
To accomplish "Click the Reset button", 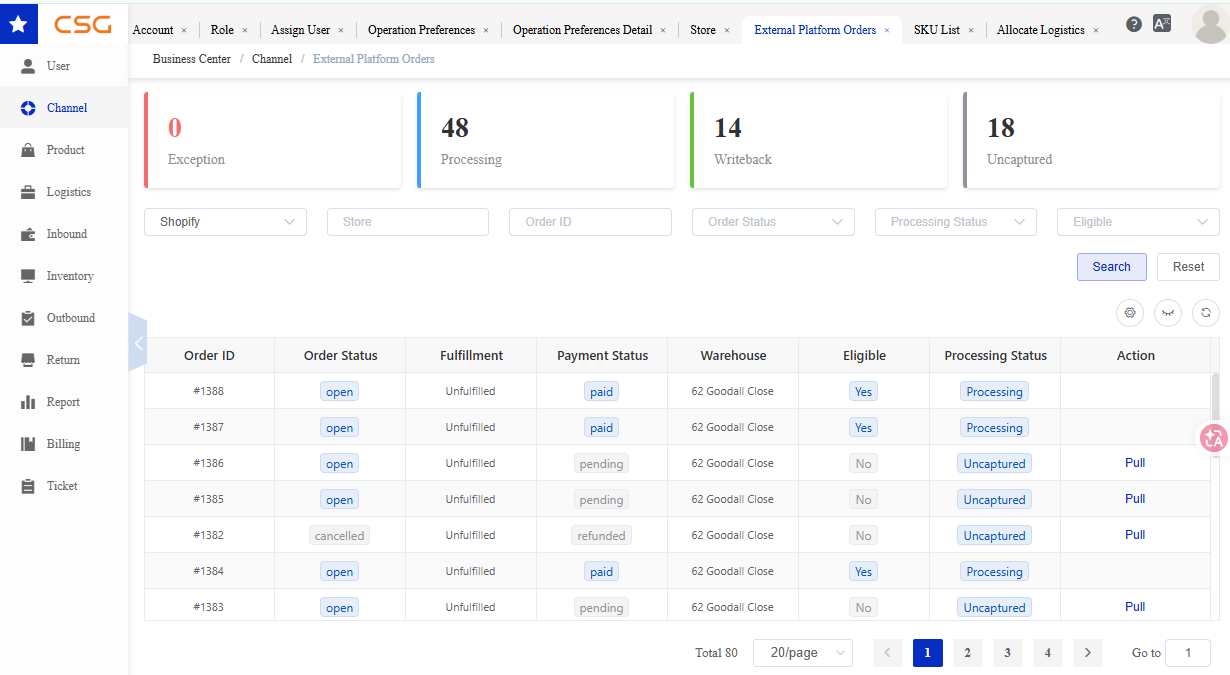I will point(1189,267).
